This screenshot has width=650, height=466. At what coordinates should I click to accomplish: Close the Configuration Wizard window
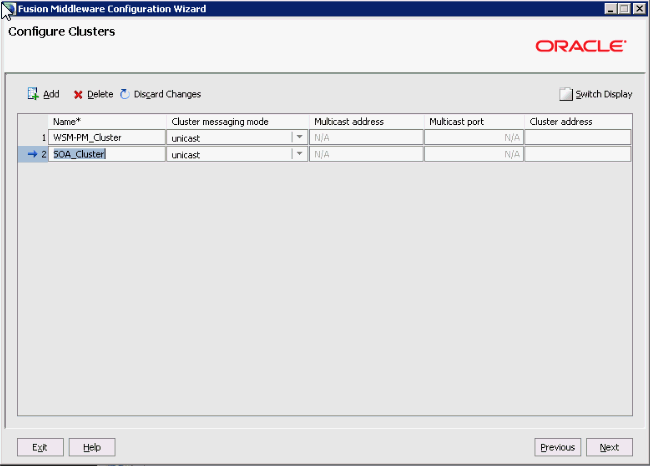[x=639, y=9]
